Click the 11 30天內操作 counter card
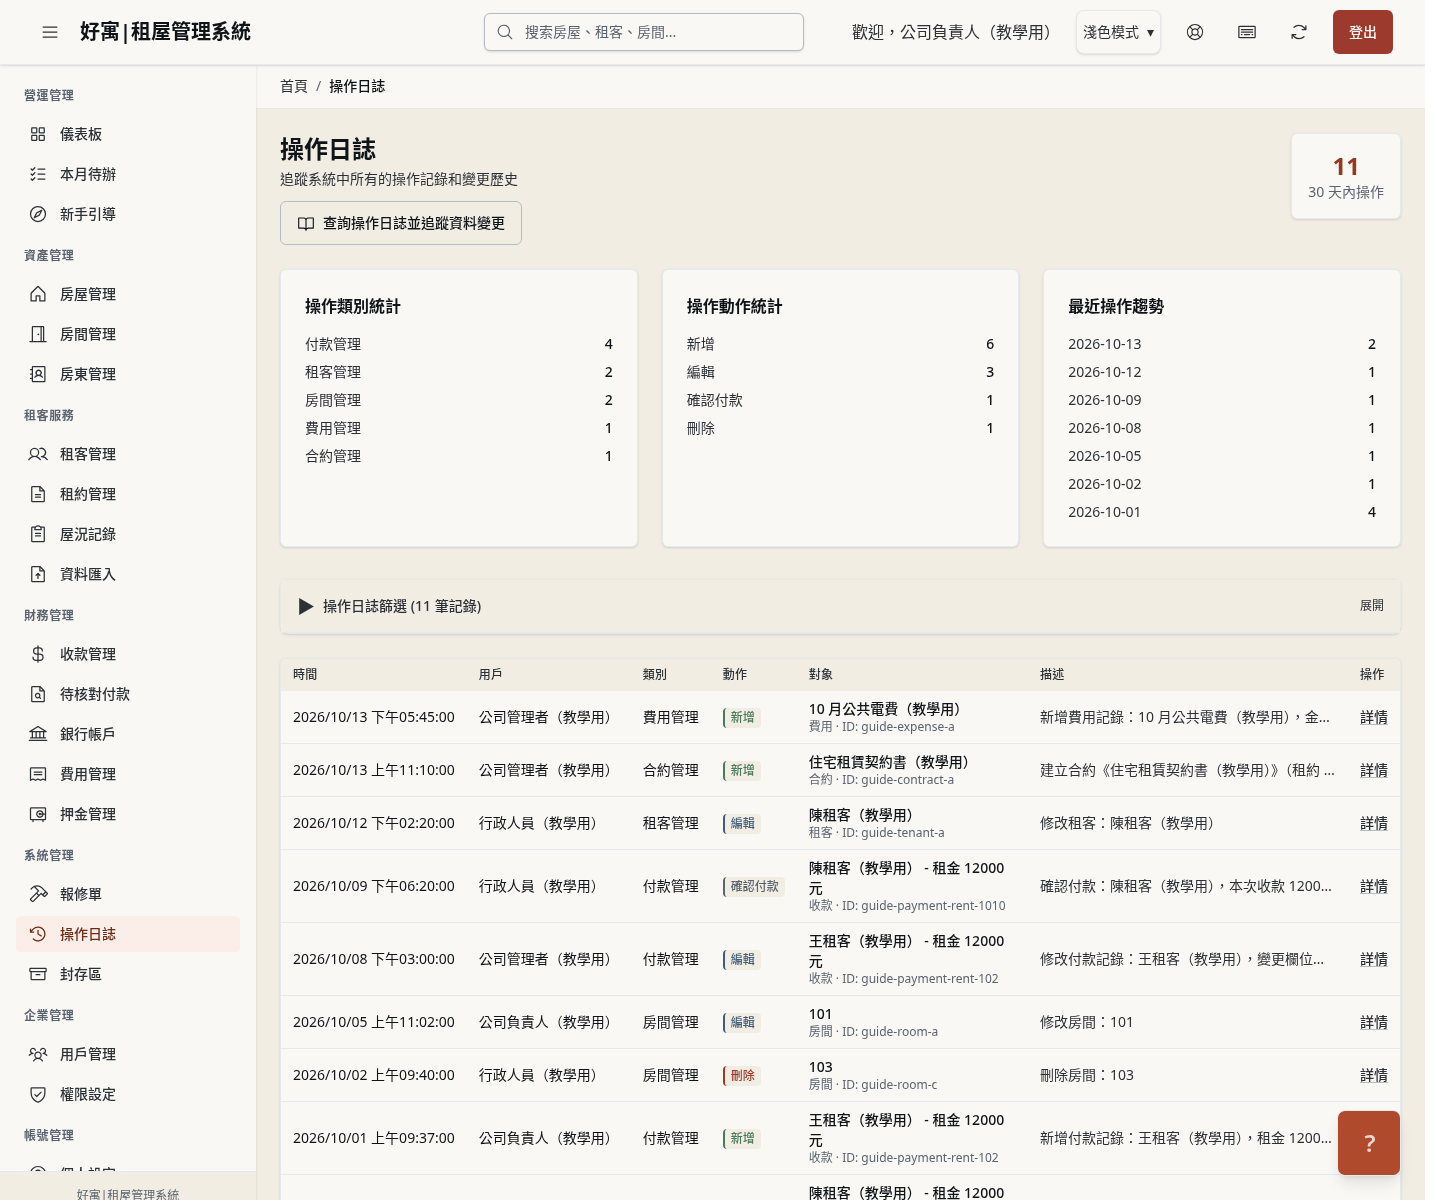 click(x=1346, y=176)
